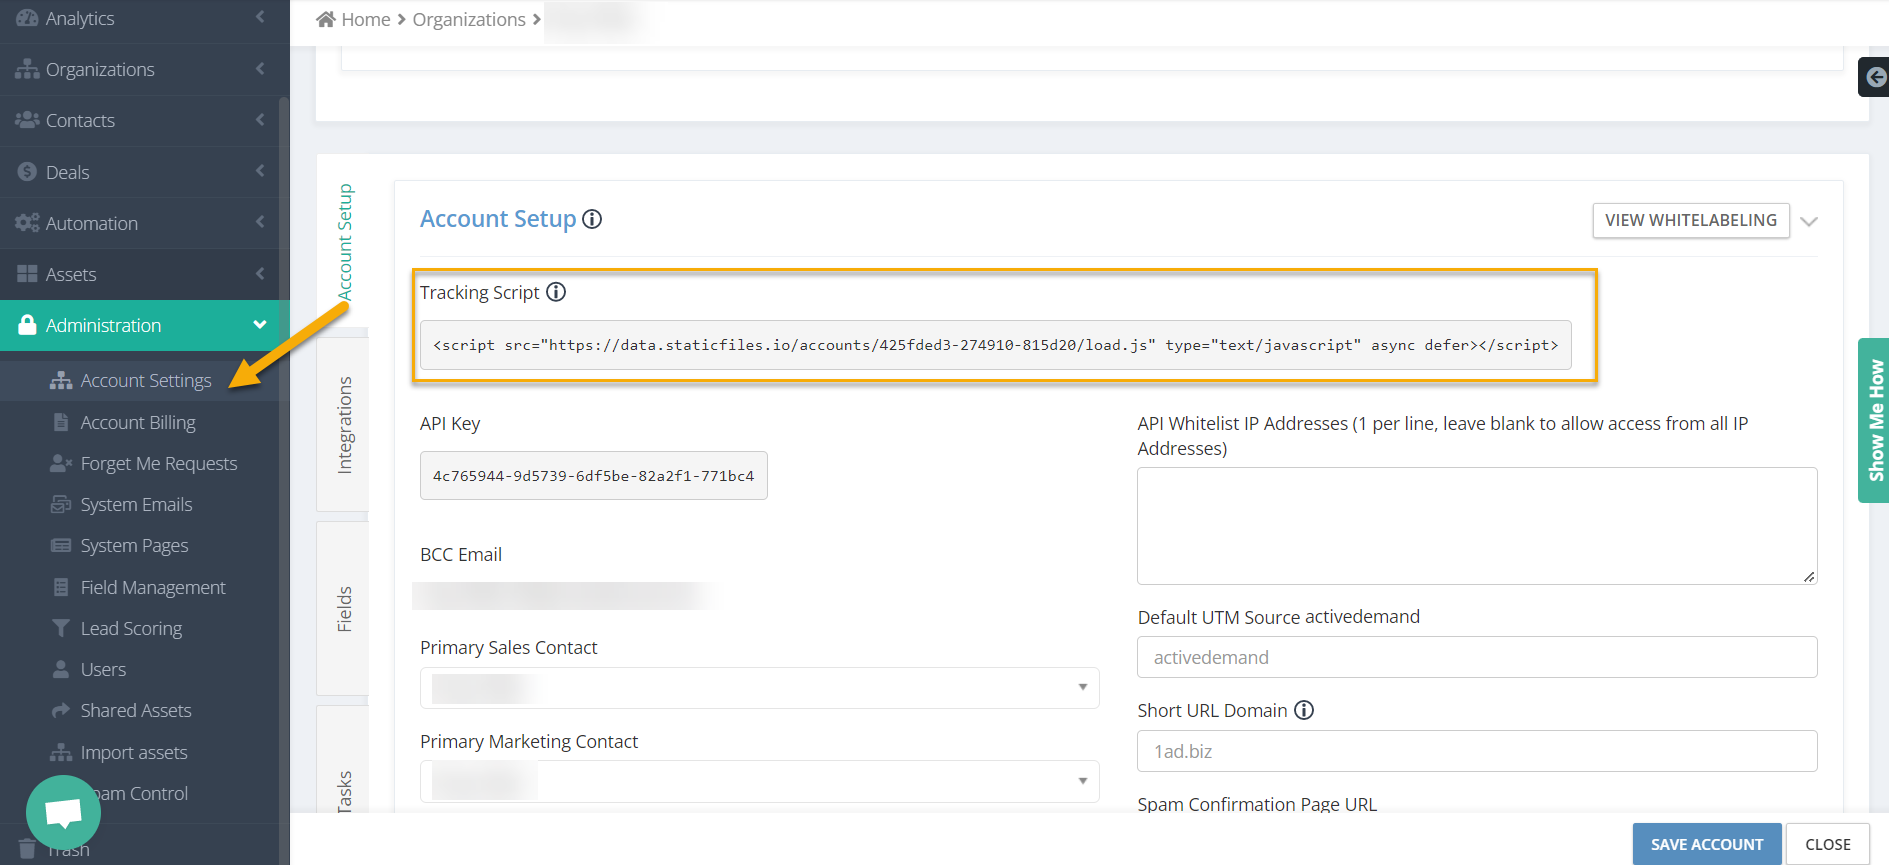Expand the Organizations menu chevron
Image resolution: width=1889 pixels, height=865 pixels.
coord(260,68)
